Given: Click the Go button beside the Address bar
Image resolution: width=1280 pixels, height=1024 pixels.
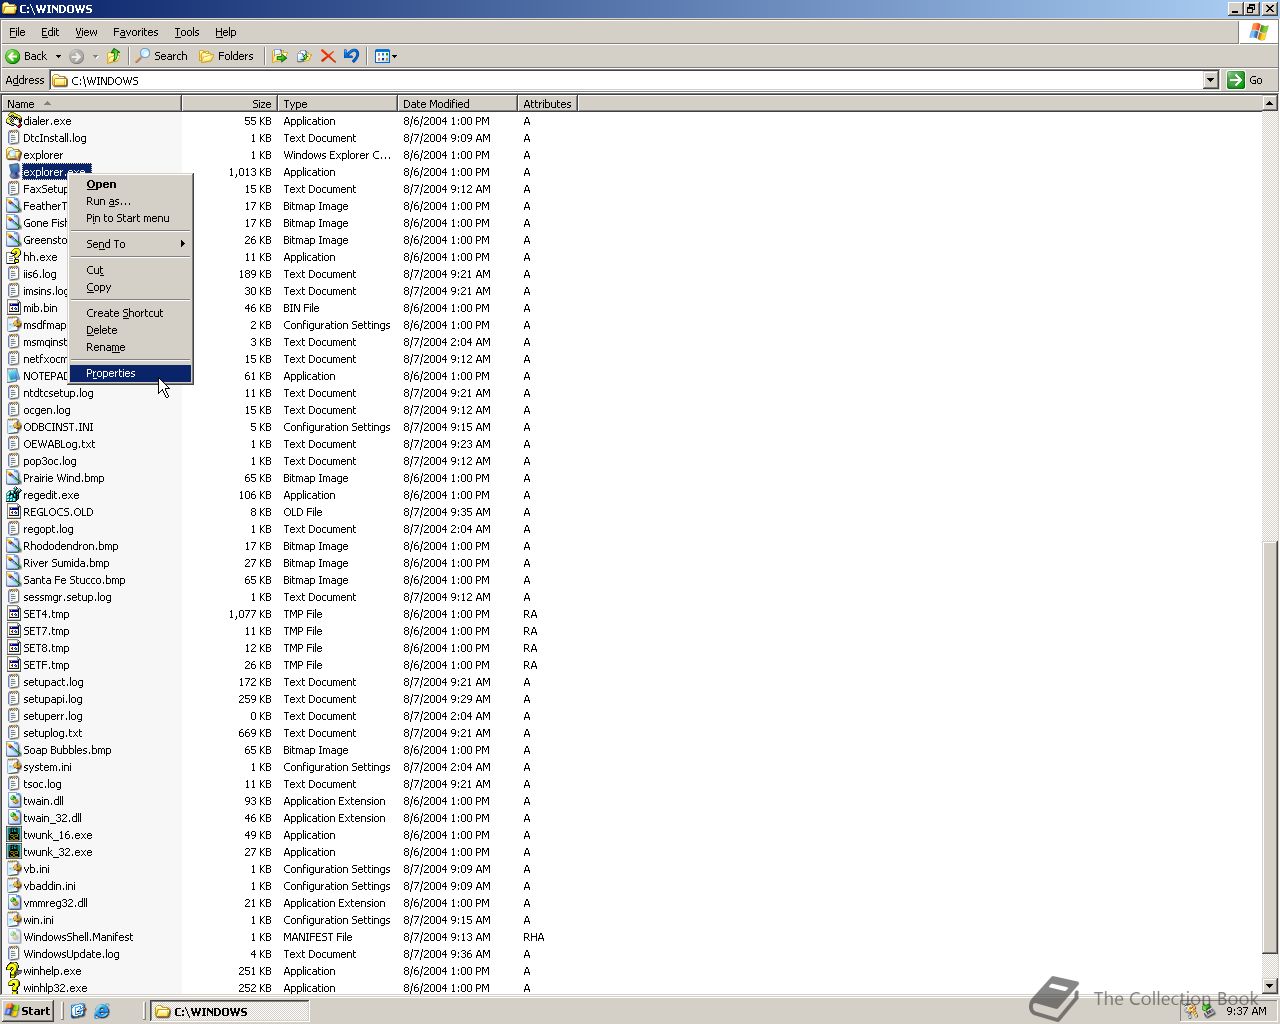Looking at the screenshot, I should pyautogui.click(x=1246, y=80).
